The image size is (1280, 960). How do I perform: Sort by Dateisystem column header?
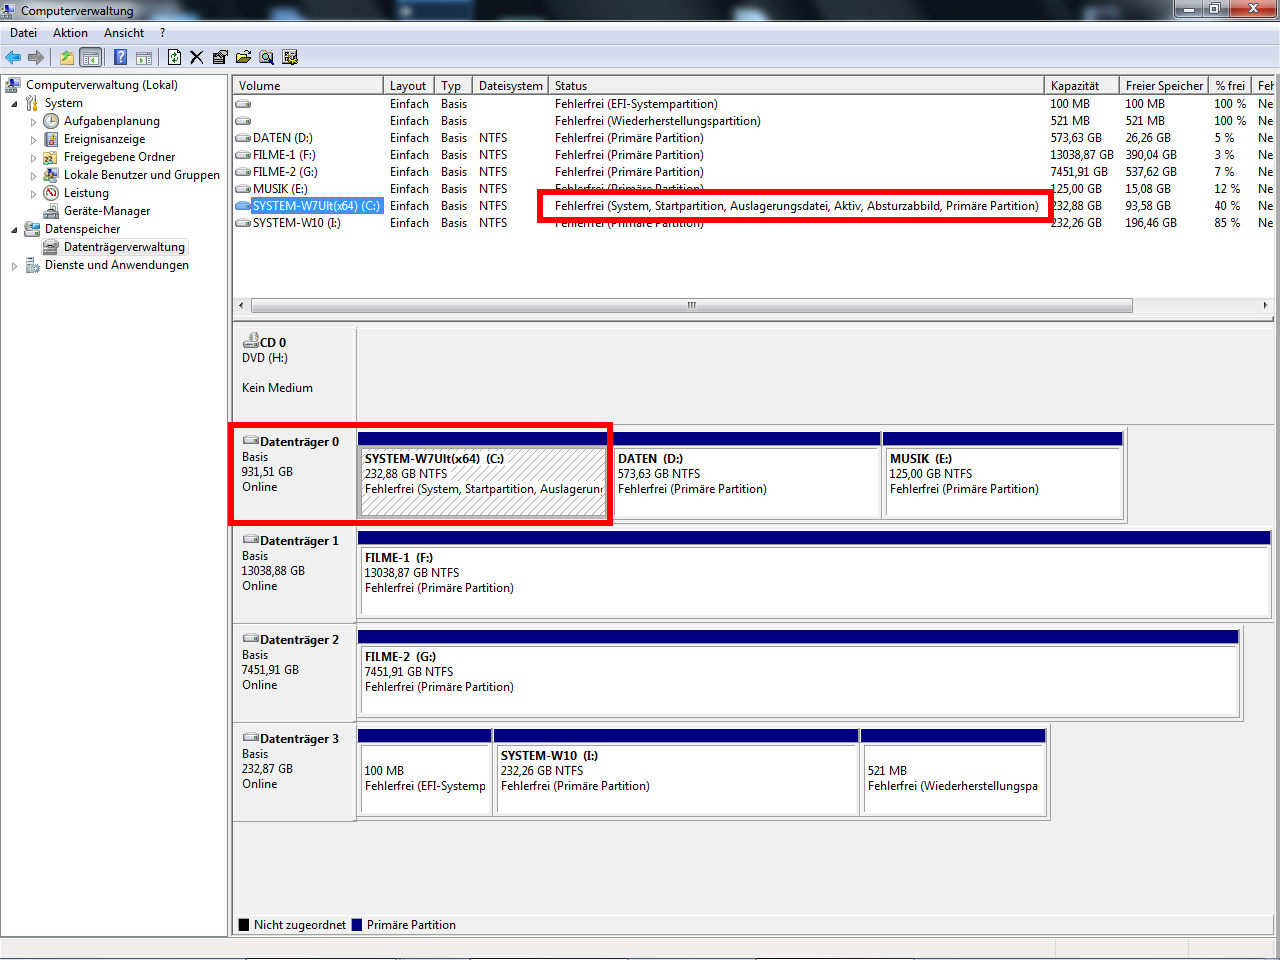(511, 86)
